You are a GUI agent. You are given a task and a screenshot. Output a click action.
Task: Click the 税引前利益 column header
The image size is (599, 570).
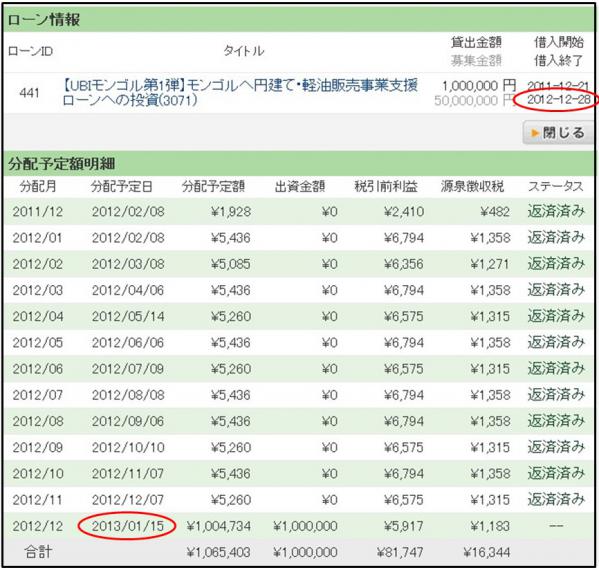(386, 186)
